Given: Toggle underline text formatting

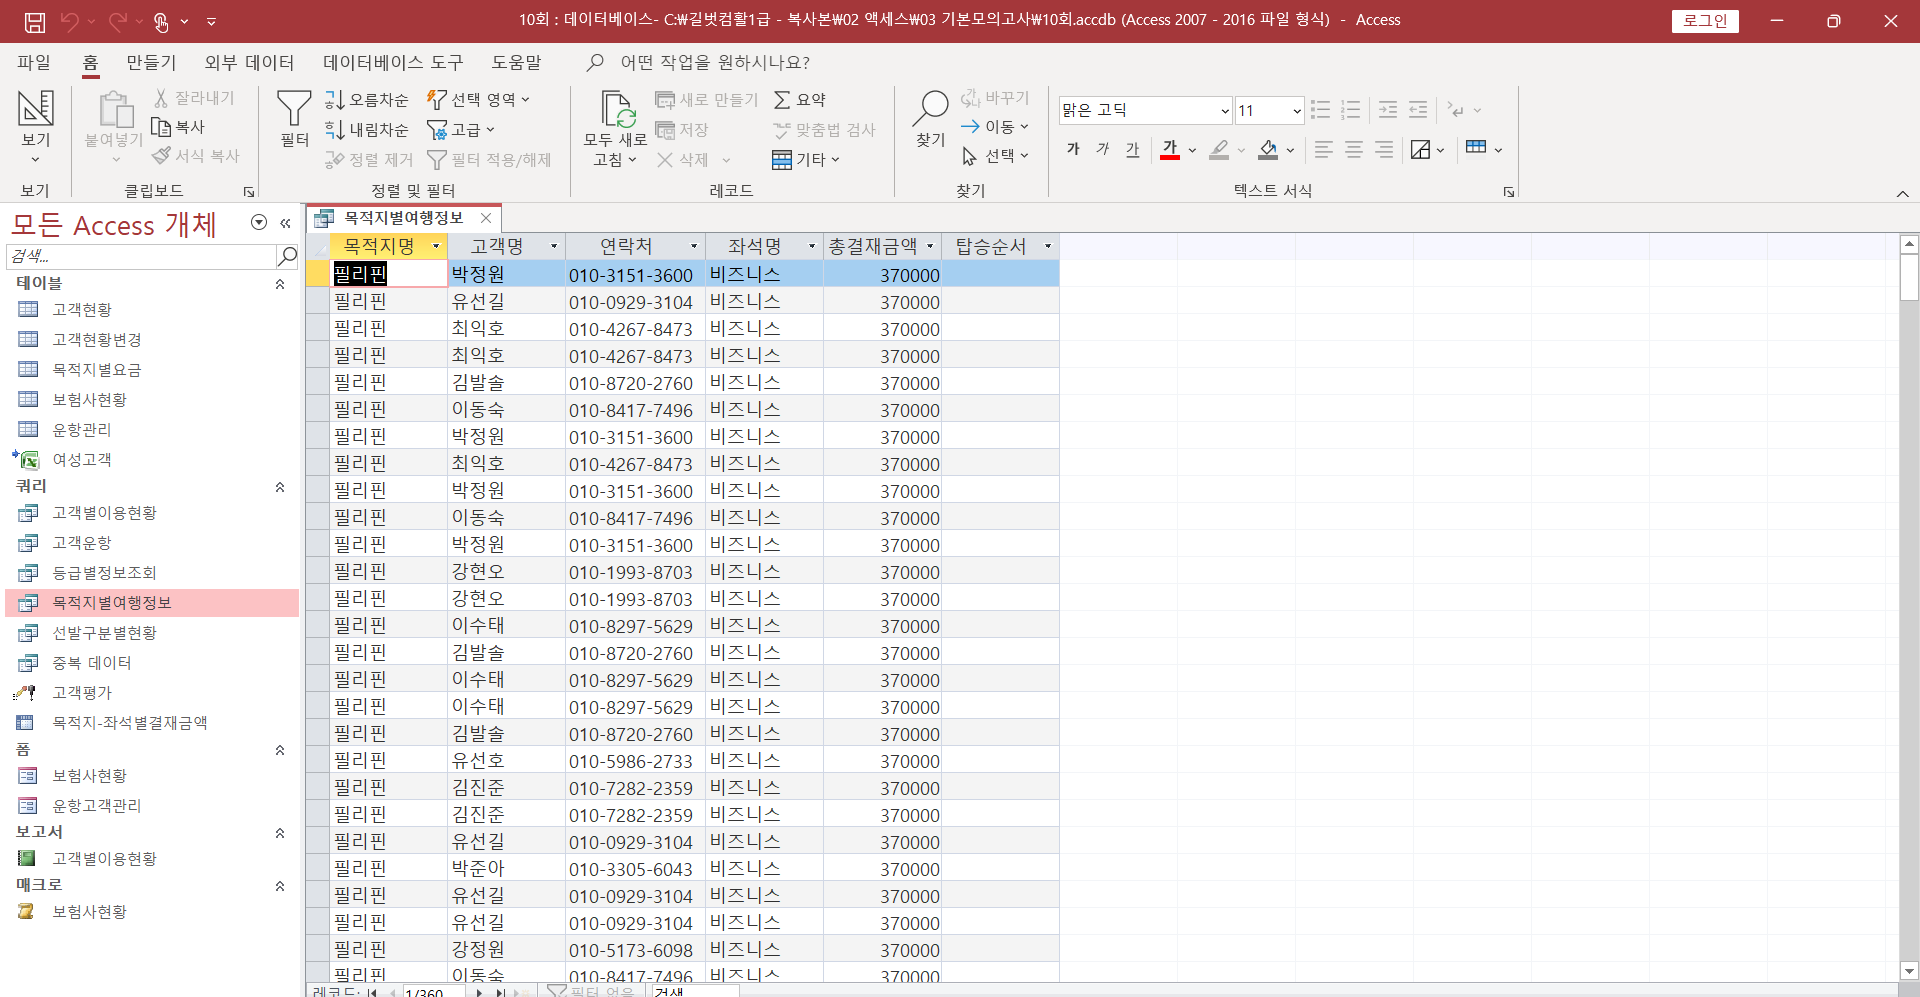Looking at the screenshot, I should [1132, 150].
